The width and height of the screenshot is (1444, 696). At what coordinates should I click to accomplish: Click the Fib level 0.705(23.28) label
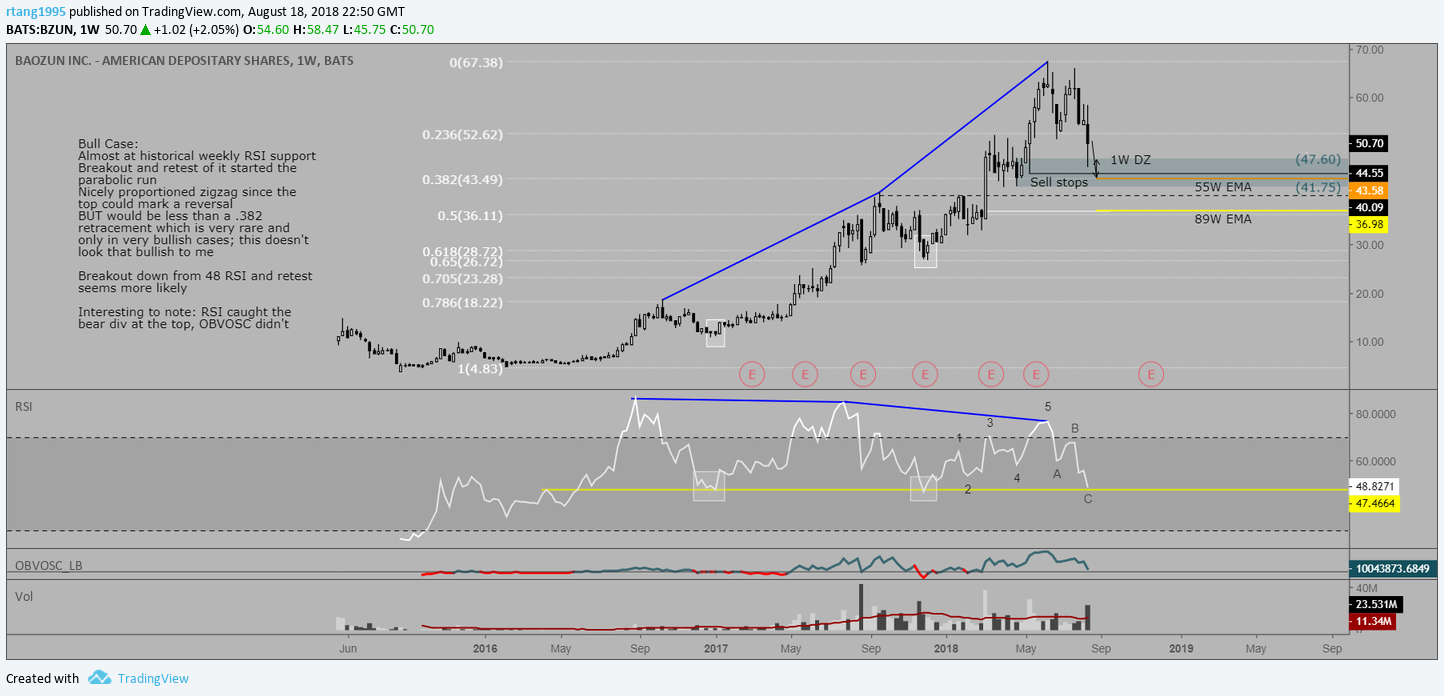pos(462,278)
